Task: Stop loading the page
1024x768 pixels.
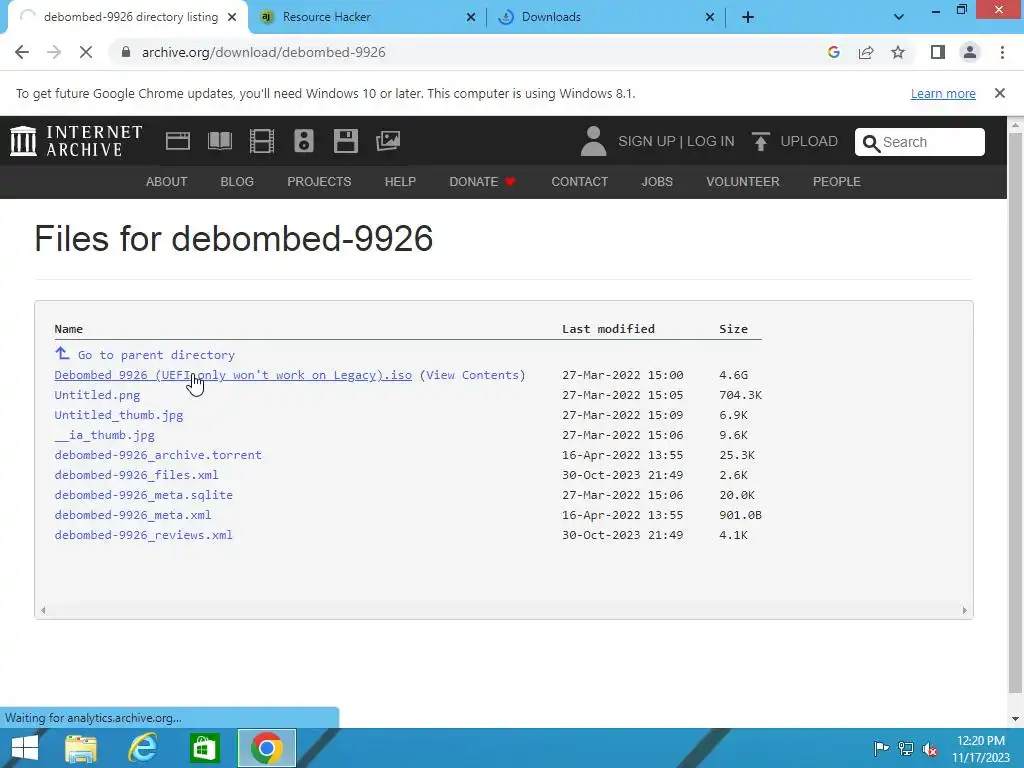Action: click(x=86, y=52)
